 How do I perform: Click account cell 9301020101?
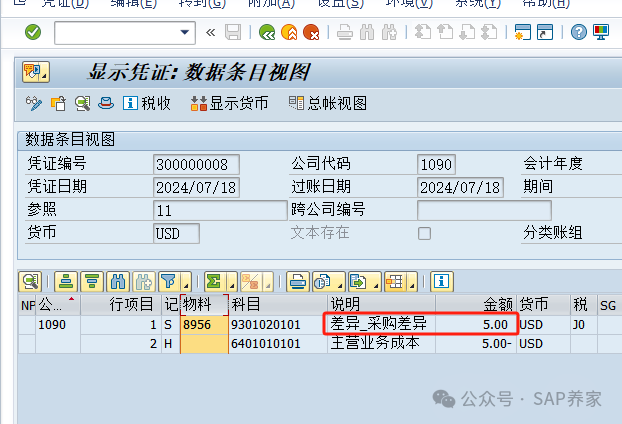pos(278,325)
